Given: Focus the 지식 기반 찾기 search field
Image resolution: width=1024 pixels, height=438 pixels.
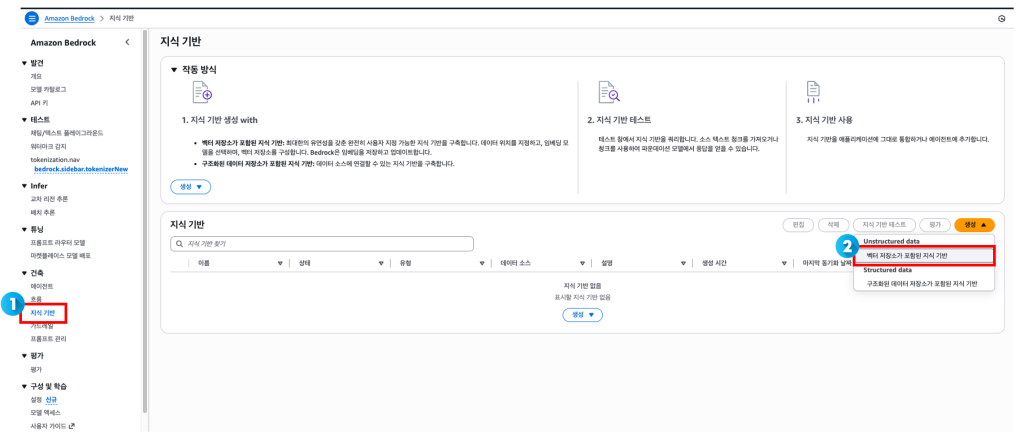Looking at the screenshot, I should click(x=320, y=243).
